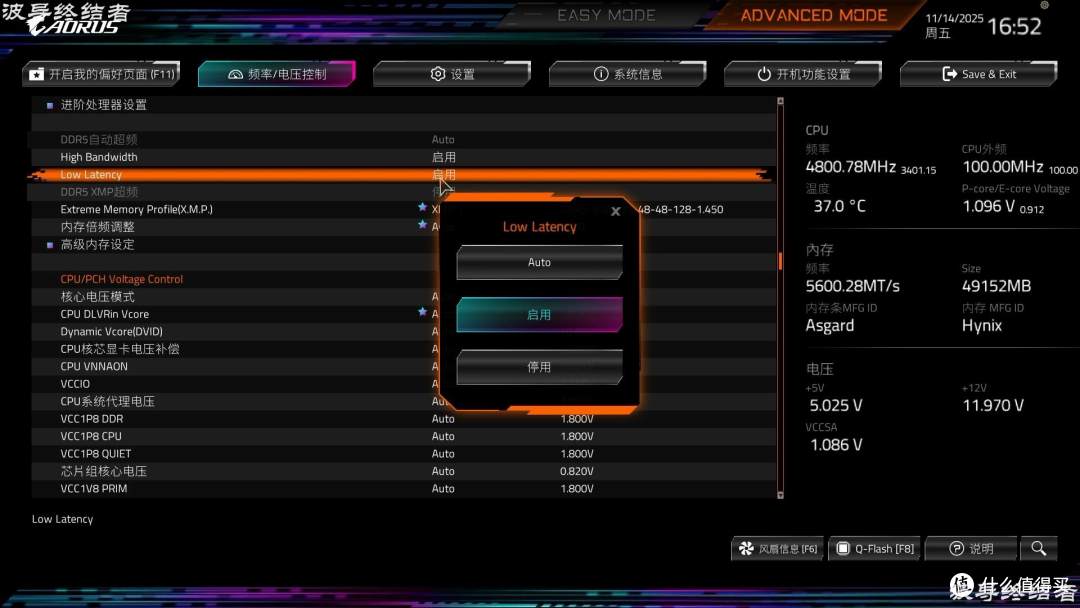Expand 进阶处理器设置 submenu
The width and height of the screenshot is (1080, 608).
(x=103, y=105)
